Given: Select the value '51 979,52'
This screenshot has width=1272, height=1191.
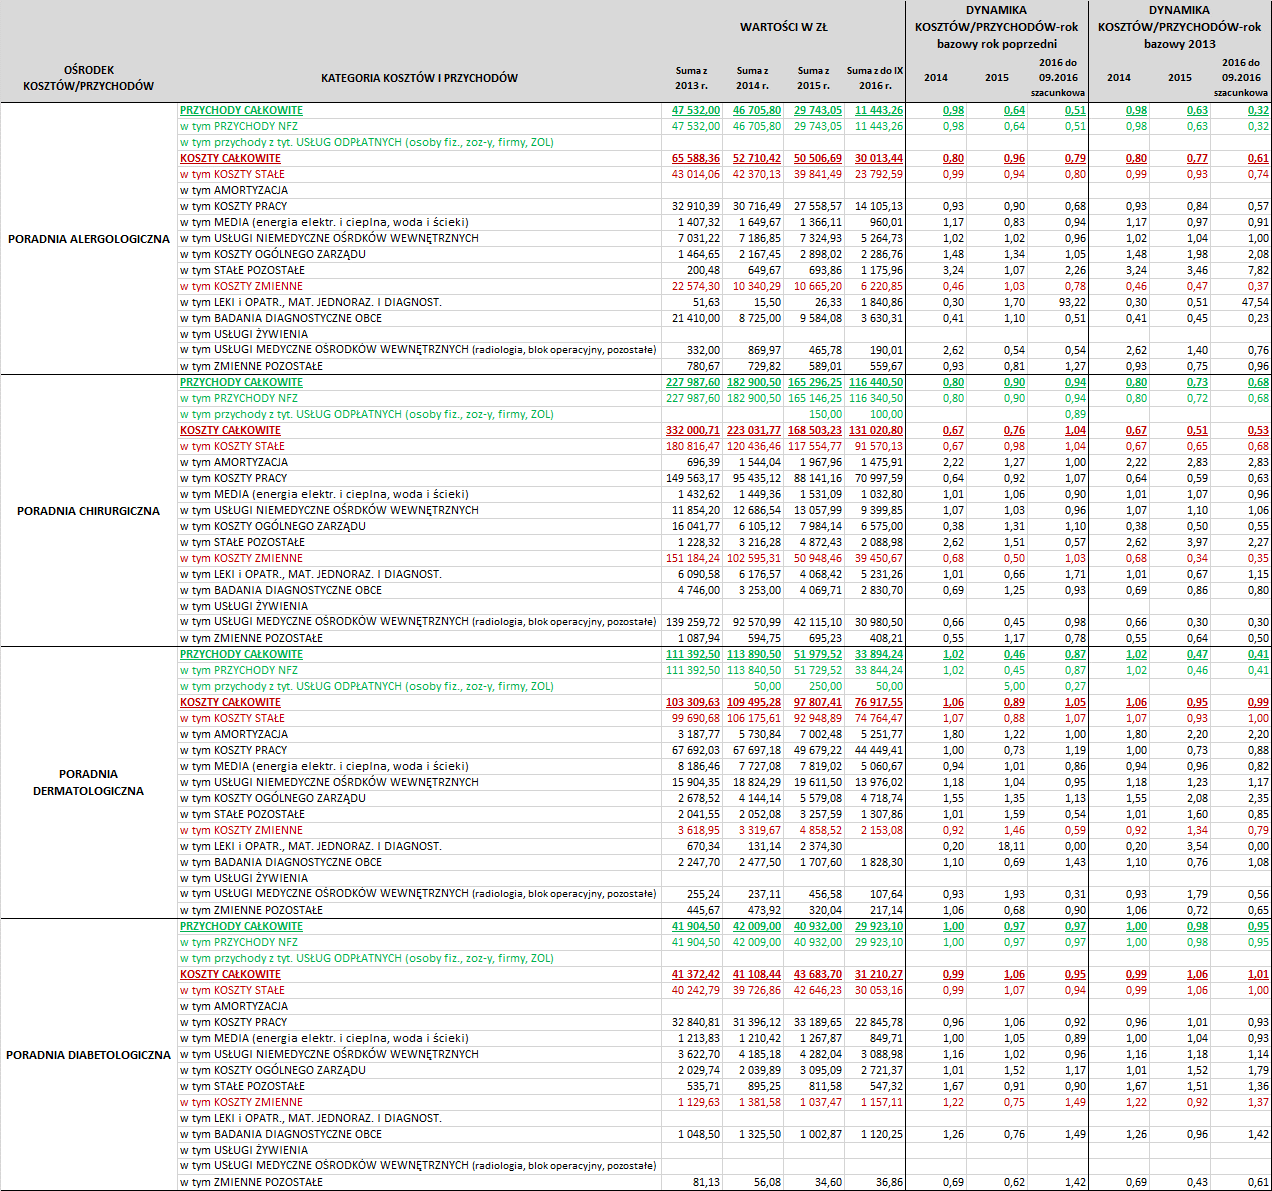Looking at the screenshot, I should 817,654.
